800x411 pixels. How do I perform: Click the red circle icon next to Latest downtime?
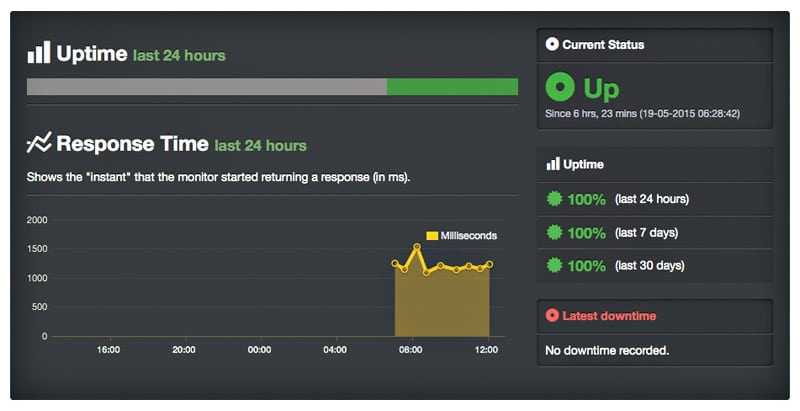[552, 315]
